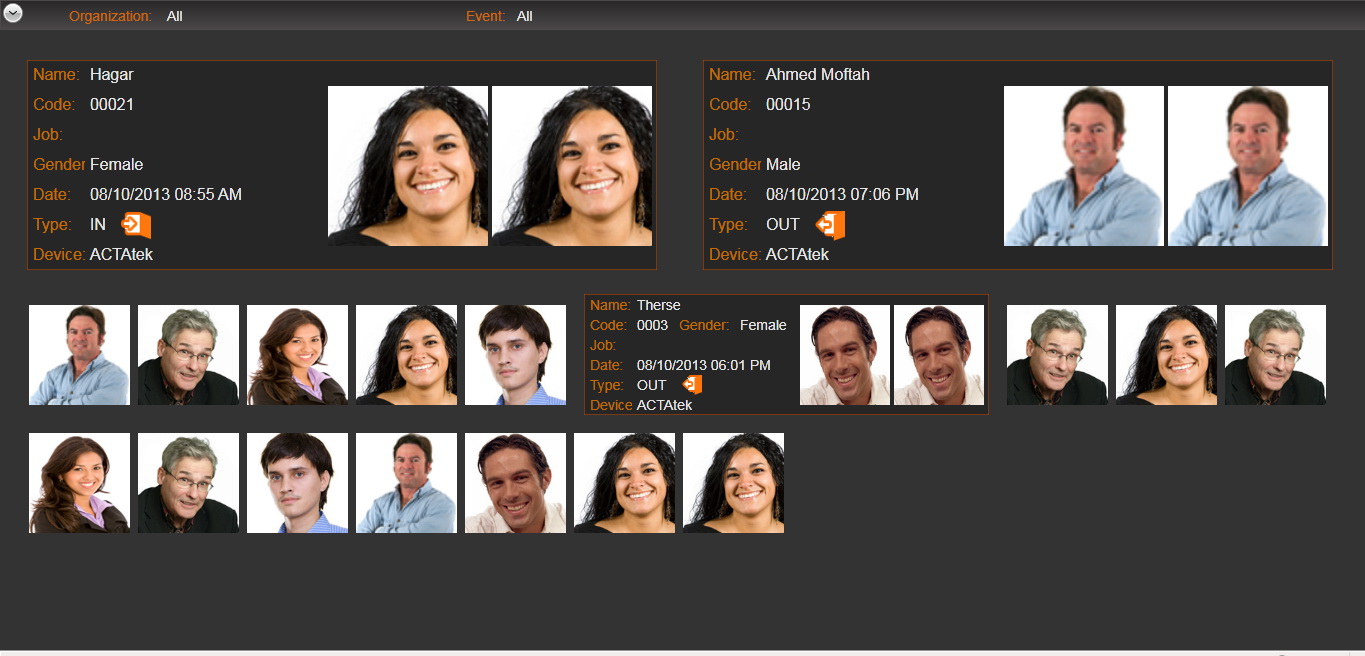This screenshot has height=656, width=1365.
Task: Choose the brown-haired woman thumbnail starting the bottom row
Action: [79, 483]
